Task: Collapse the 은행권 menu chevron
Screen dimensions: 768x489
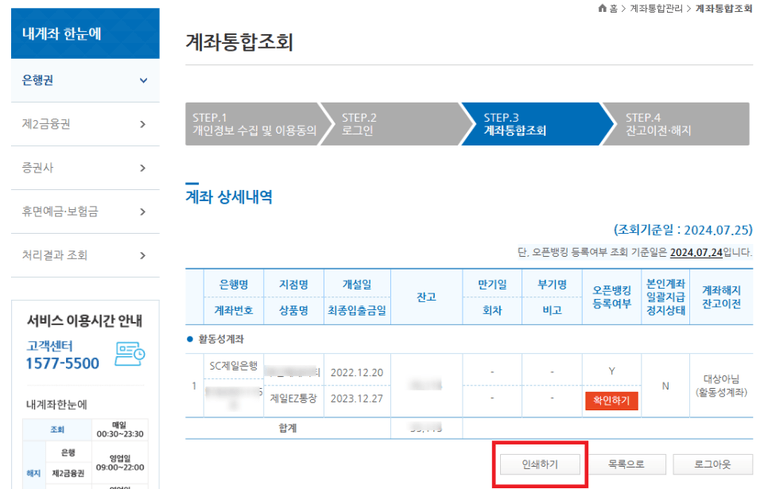Action: point(143,80)
